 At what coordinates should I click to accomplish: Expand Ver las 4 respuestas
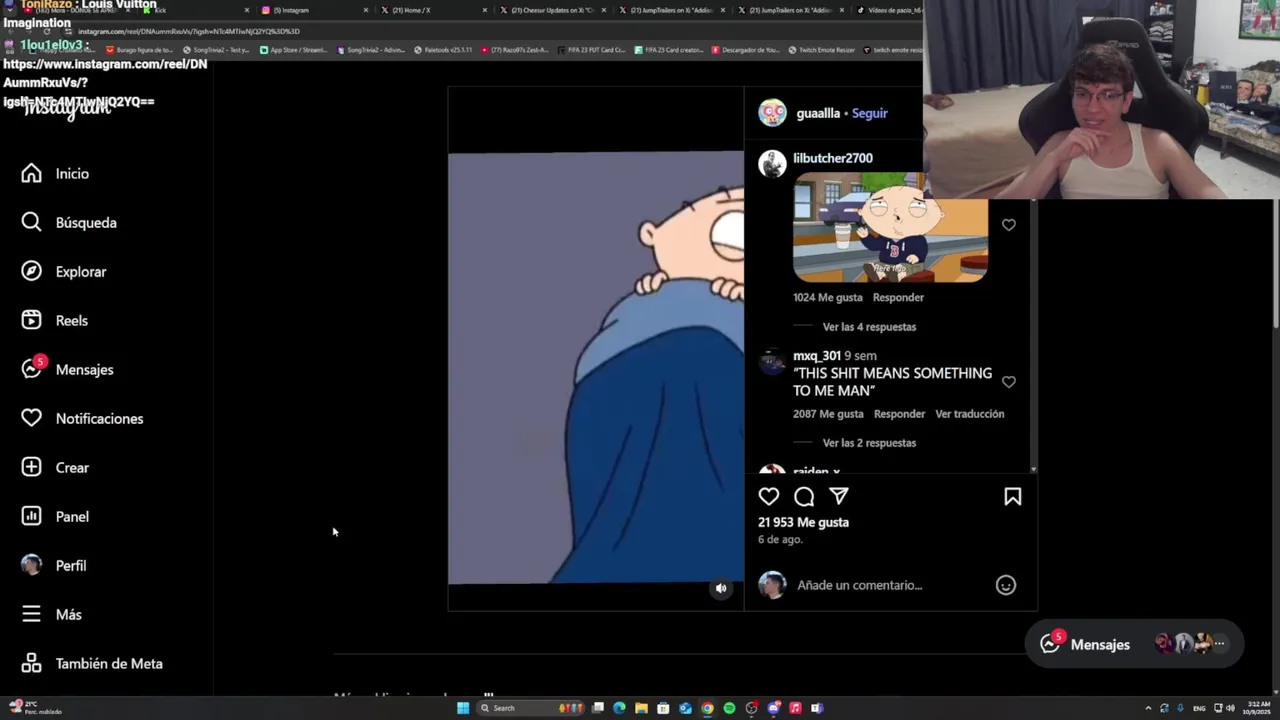[x=869, y=327]
